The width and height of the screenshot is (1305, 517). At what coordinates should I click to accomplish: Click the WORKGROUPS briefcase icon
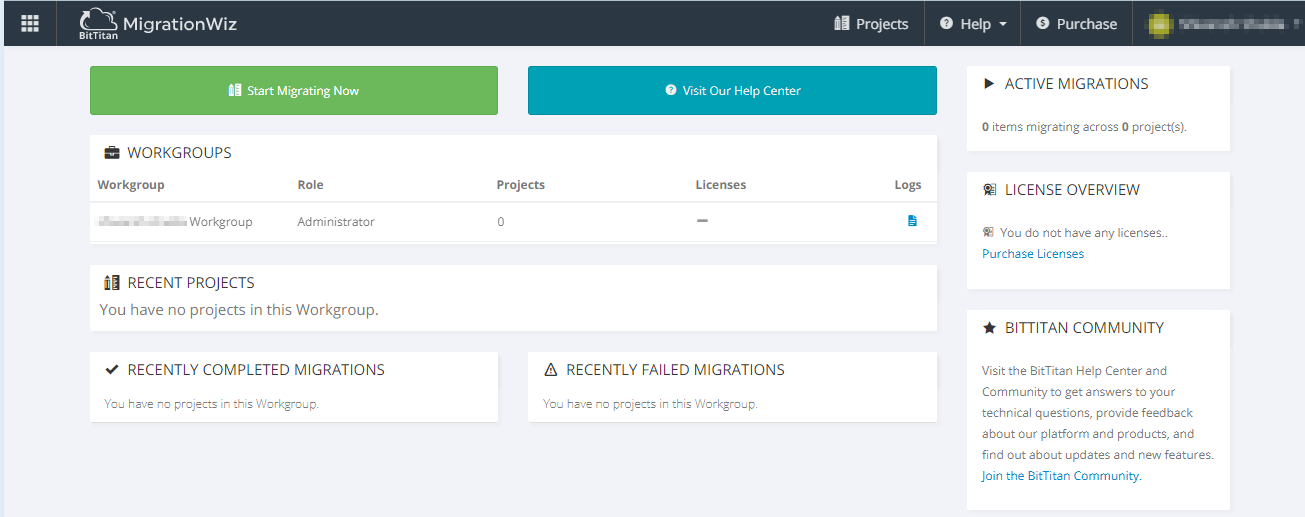(112, 153)
